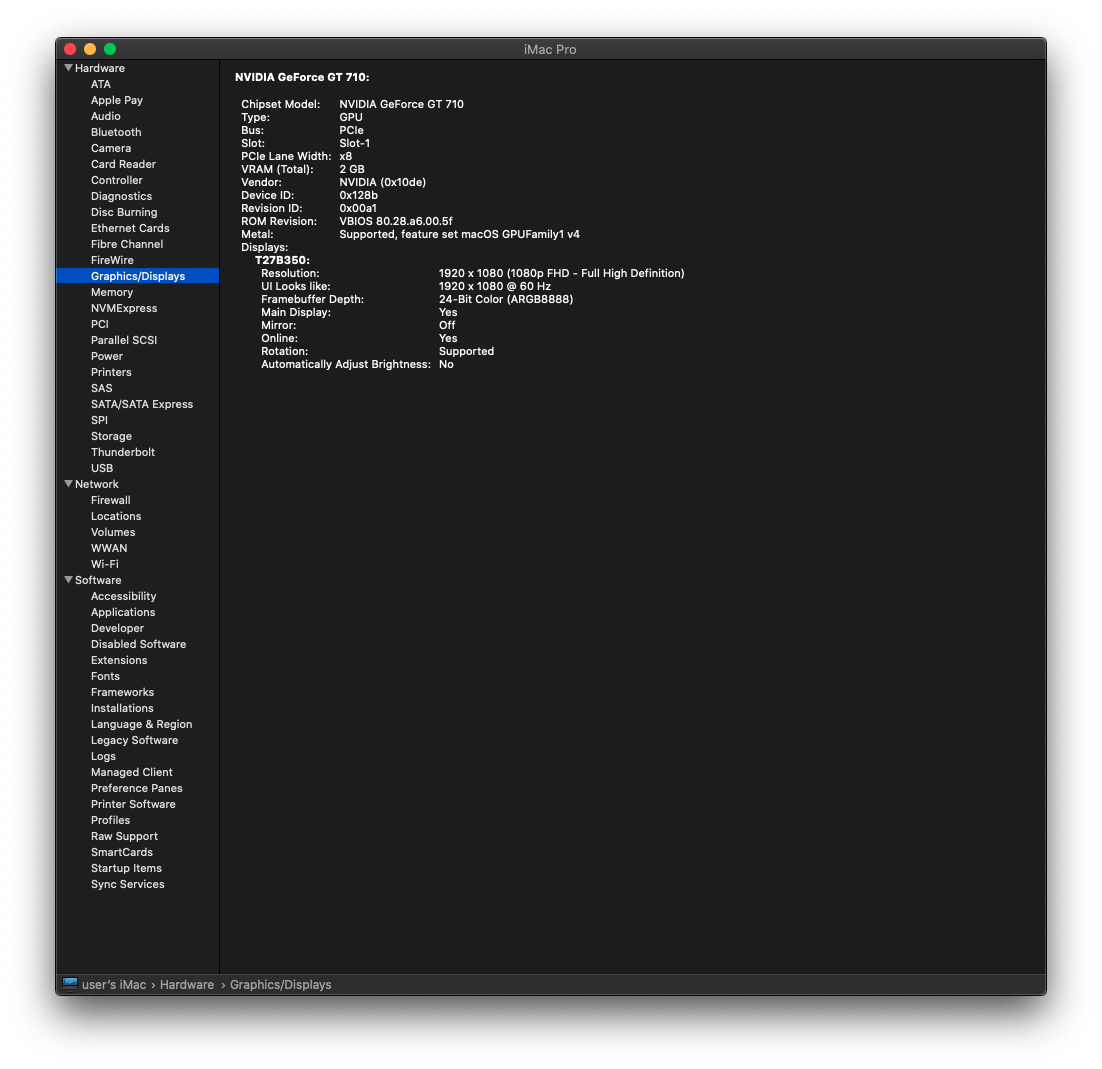
Task: Open Managed Client entry
Action: click(x=131, y=772)
